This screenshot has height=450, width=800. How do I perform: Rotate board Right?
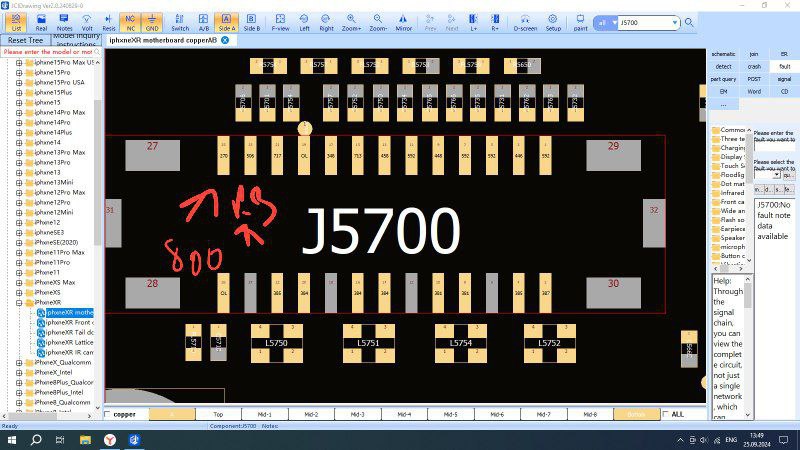tap(326, 22)
